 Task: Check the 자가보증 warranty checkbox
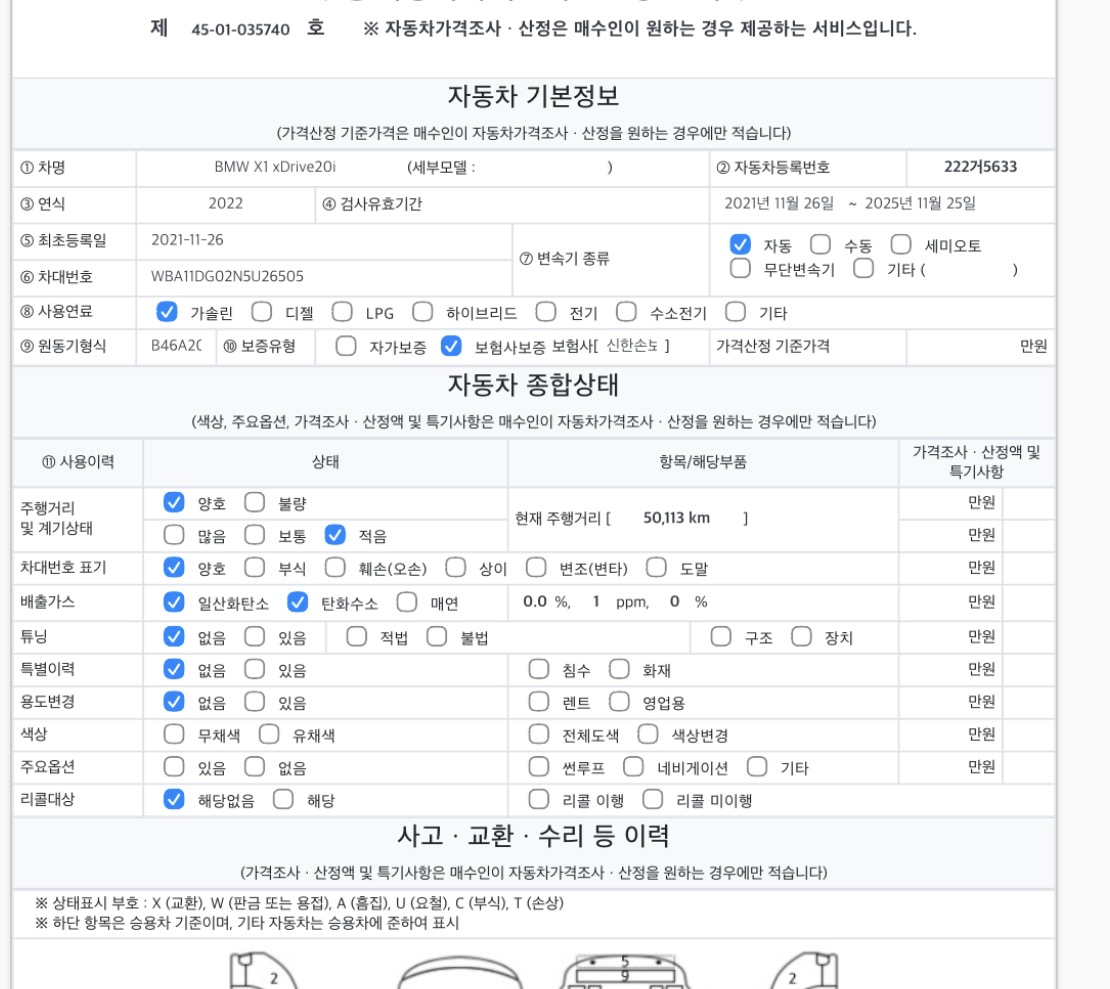pos(346,346)
